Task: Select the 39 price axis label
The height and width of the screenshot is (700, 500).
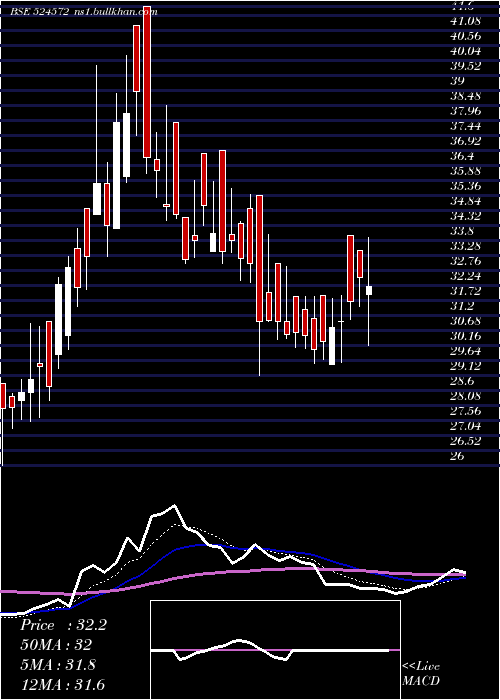Action: [x=458, y=81]
